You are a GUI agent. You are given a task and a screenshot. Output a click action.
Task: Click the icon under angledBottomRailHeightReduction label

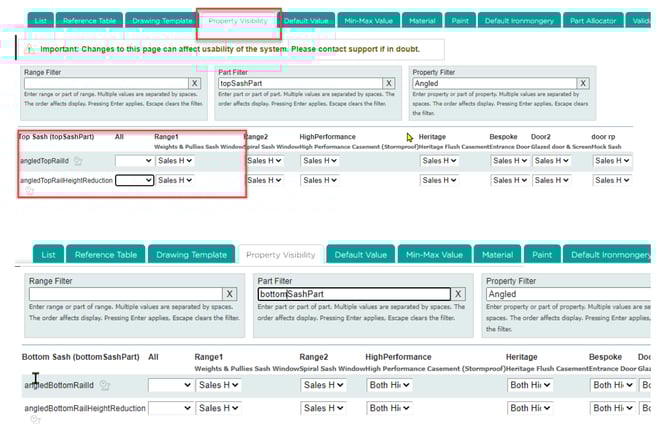pyautogui.click(x=34, y=421)
